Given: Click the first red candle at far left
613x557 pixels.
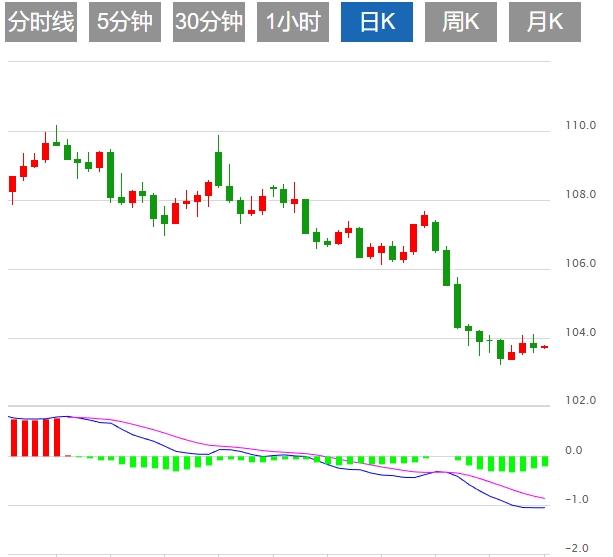Looking at the screenshot, I should click(x=13, y=184).
